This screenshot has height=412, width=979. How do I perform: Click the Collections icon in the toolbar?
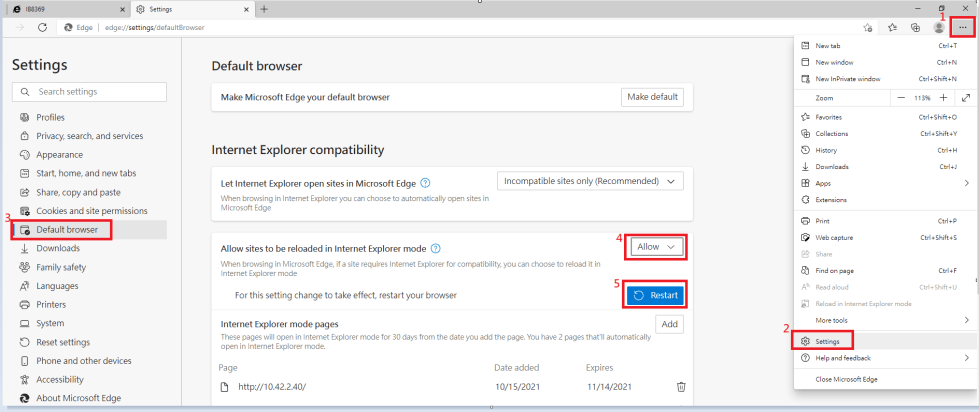coord(915,27)
